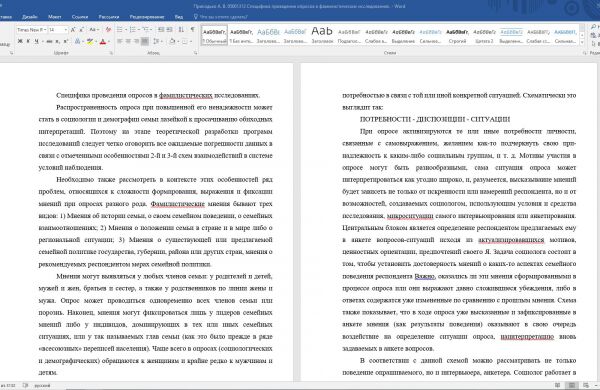Click the misspelled word фамилистических in the title
This screenshot has width=600, height=390.
click(x=186, y=95)
